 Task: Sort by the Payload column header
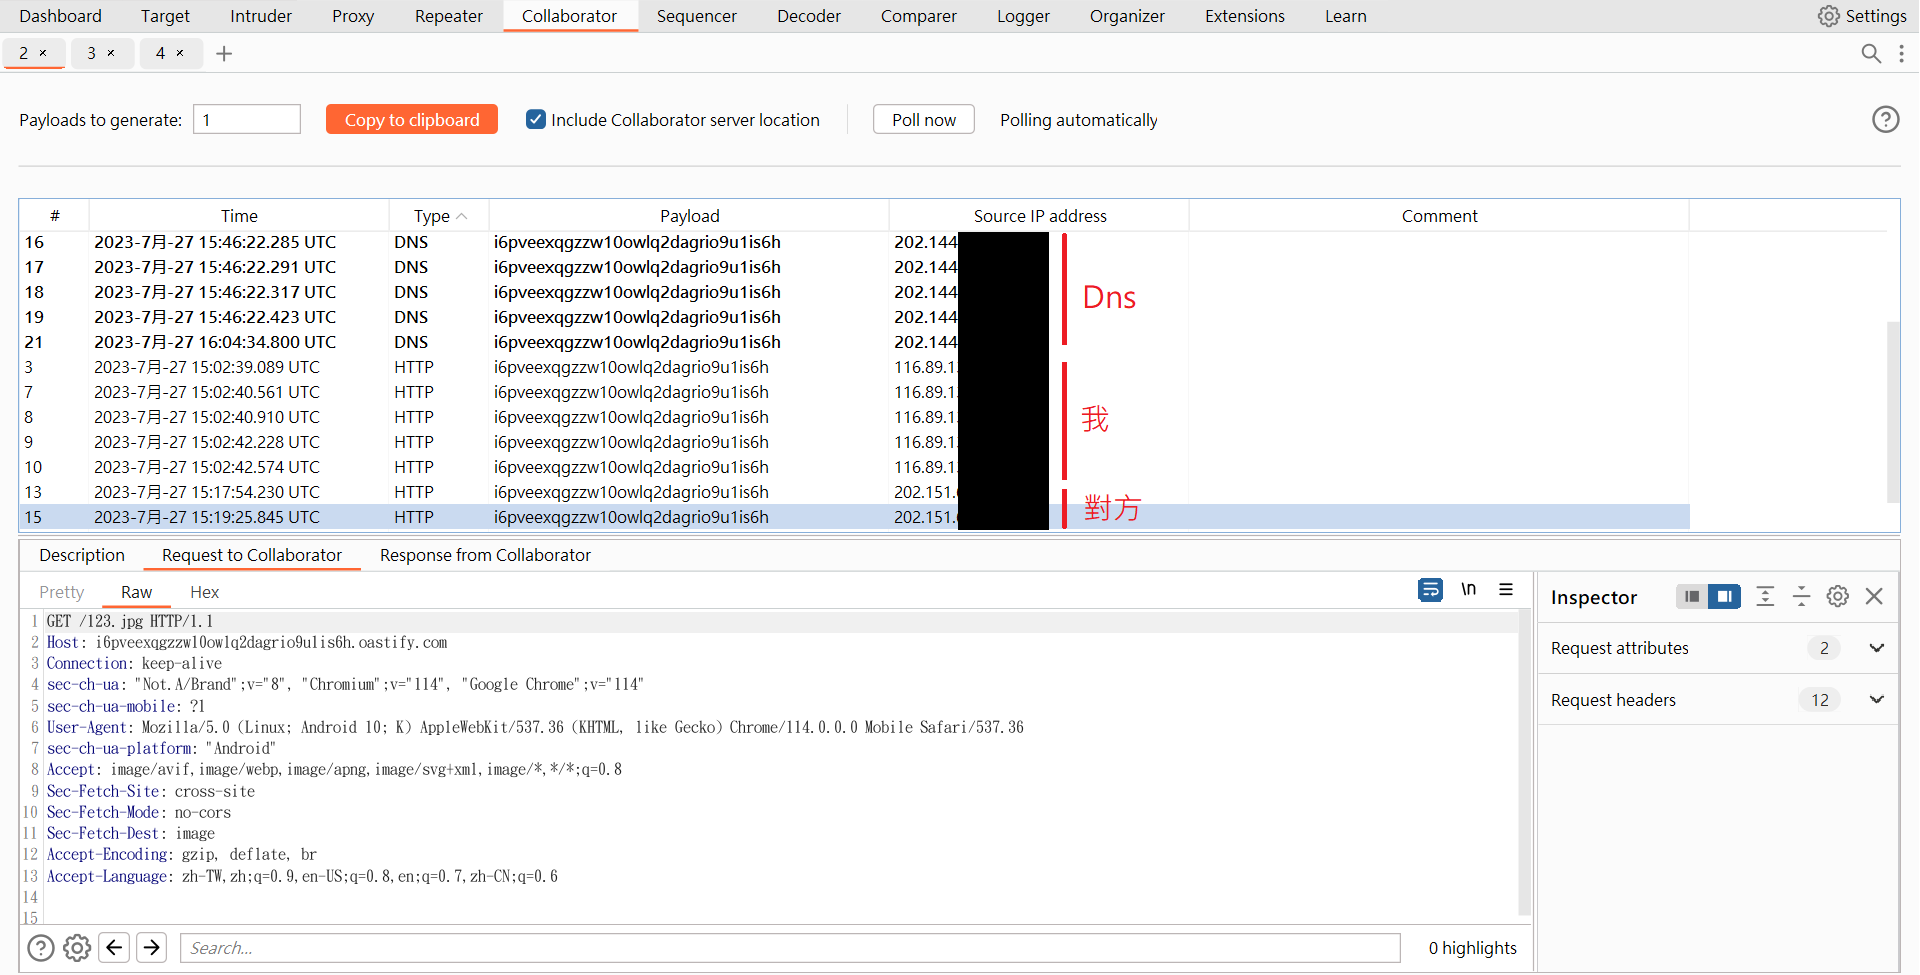(x=689, y=216)
